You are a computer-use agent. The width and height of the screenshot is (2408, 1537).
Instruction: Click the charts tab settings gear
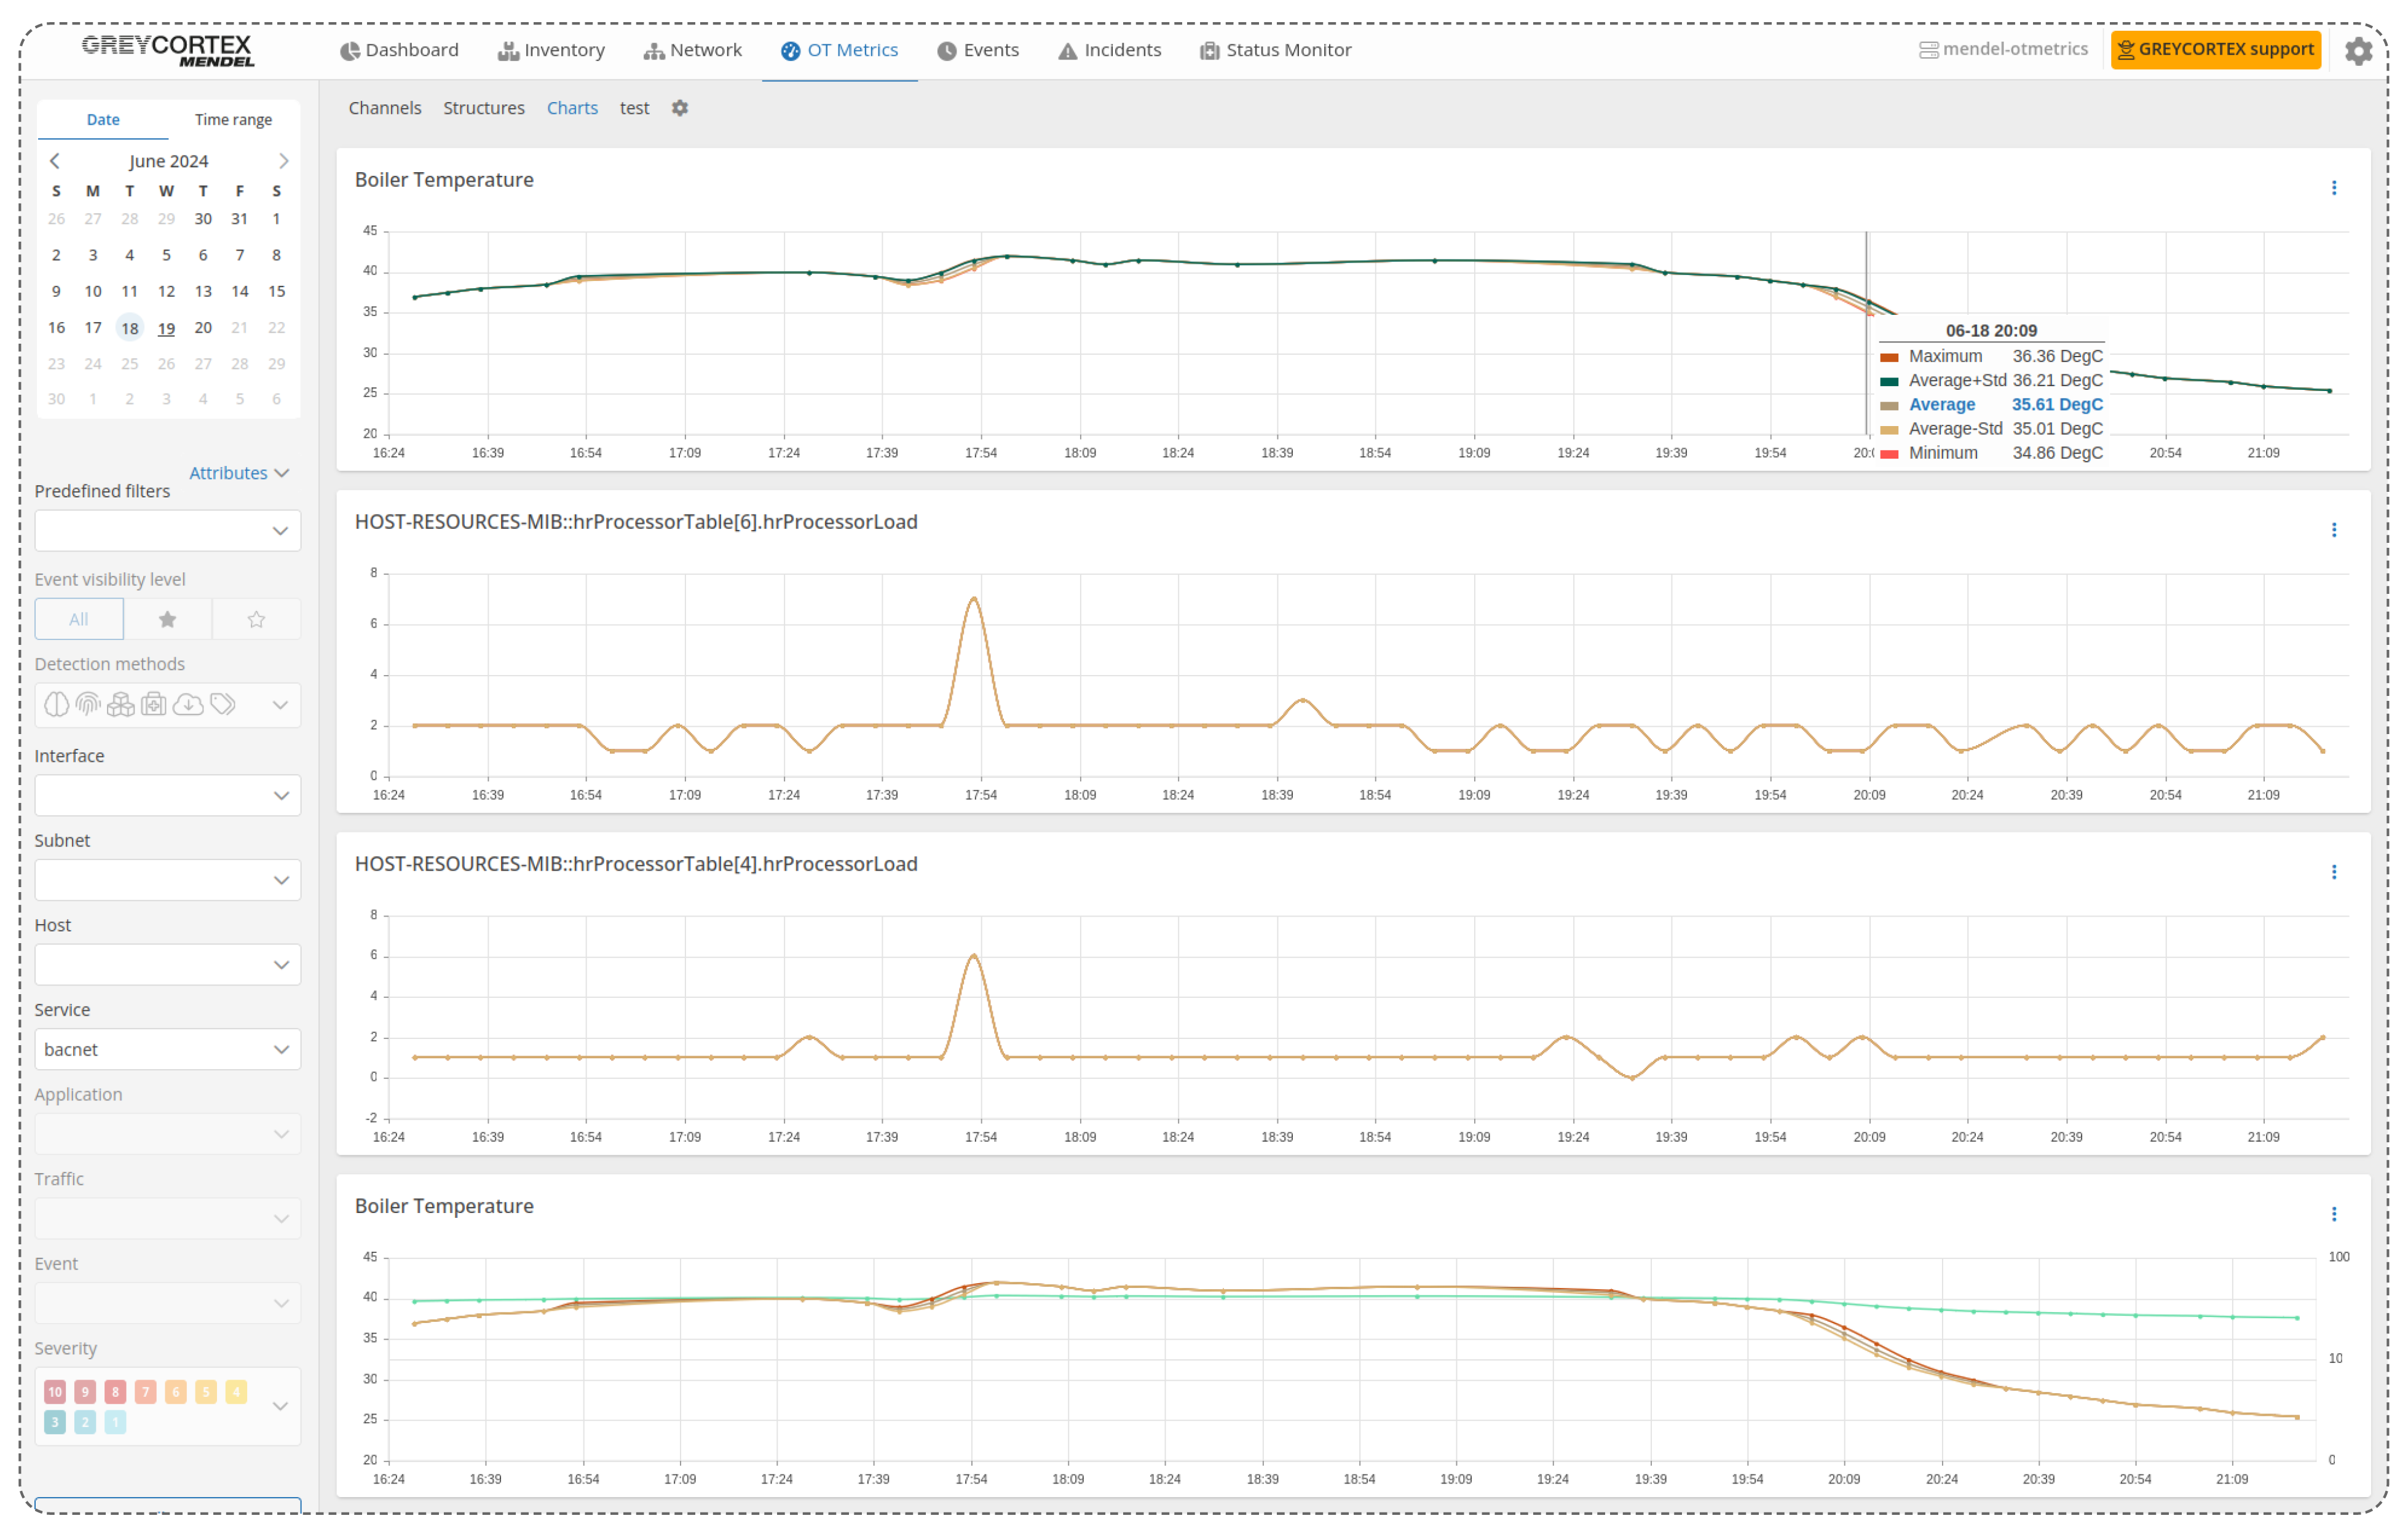pyautogui.click(x=680, y=108)
